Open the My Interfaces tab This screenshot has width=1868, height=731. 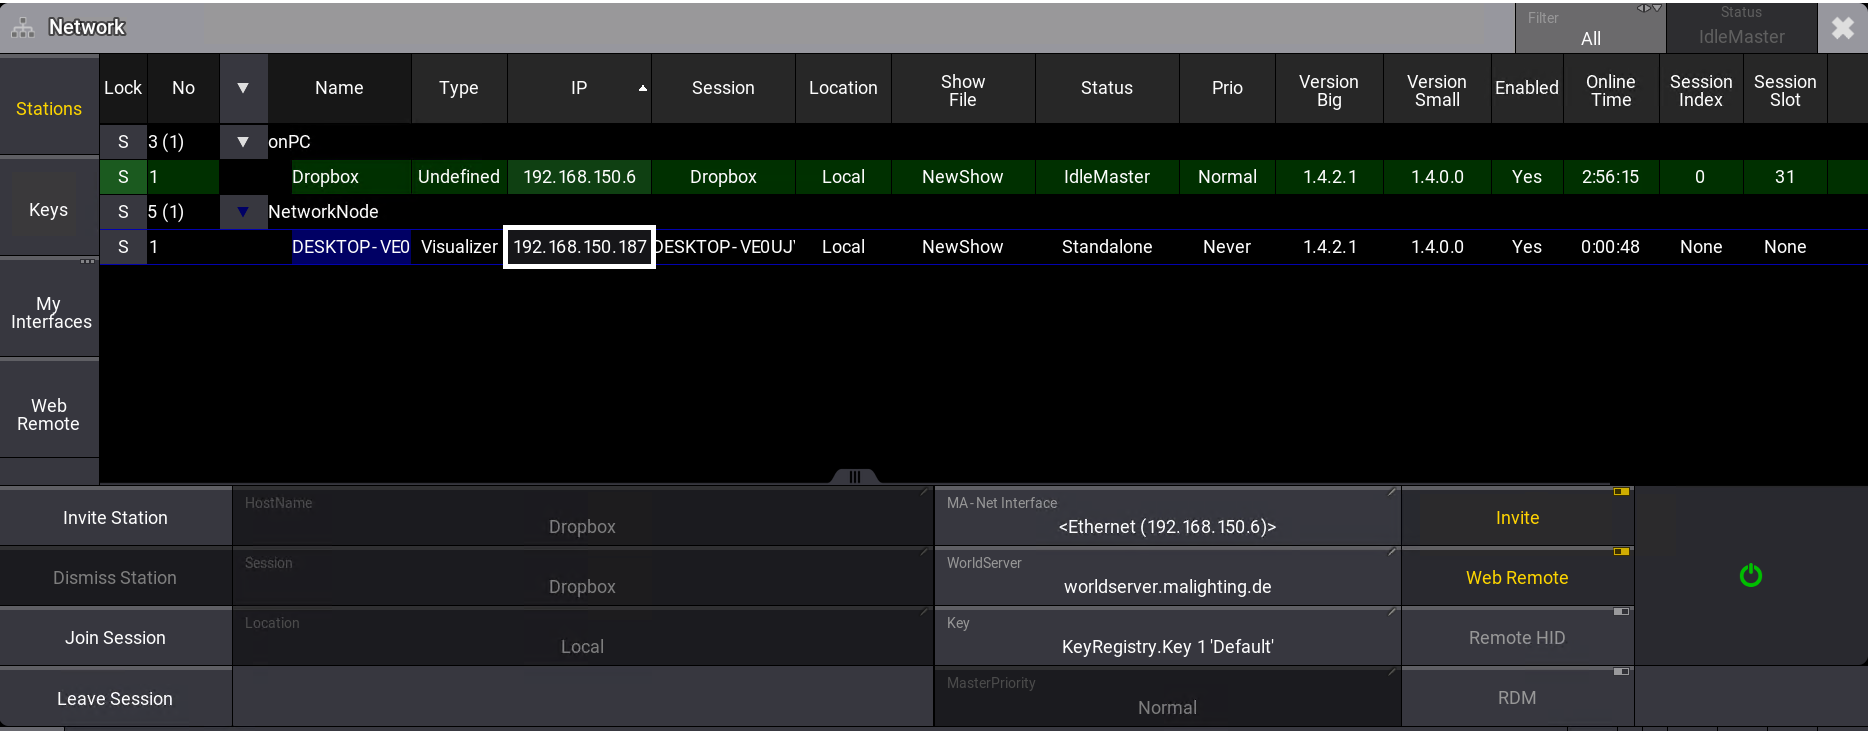49,312
